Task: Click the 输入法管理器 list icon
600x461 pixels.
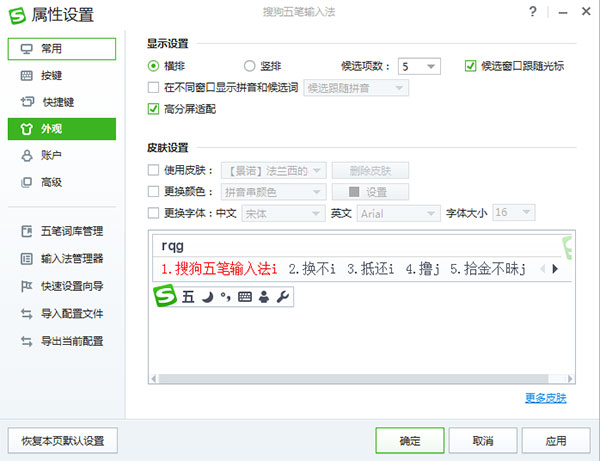Action: click(26, 259)
